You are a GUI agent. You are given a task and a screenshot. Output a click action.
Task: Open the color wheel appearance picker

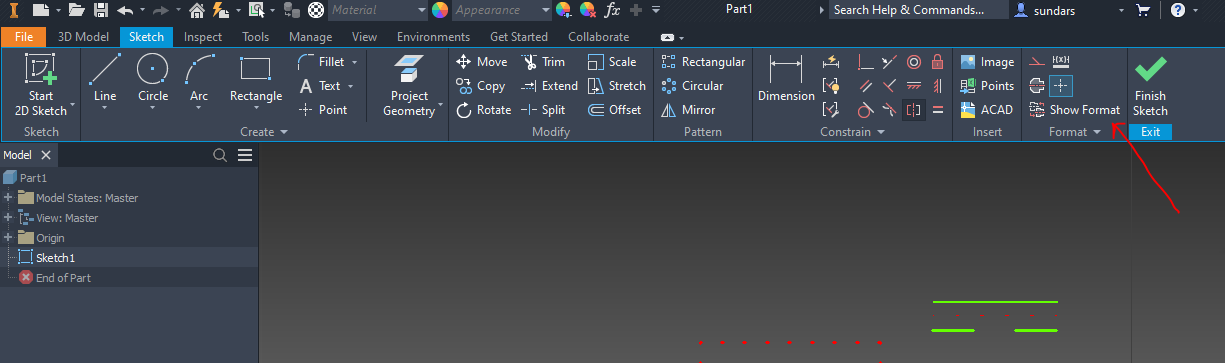(x=440, y=10)
